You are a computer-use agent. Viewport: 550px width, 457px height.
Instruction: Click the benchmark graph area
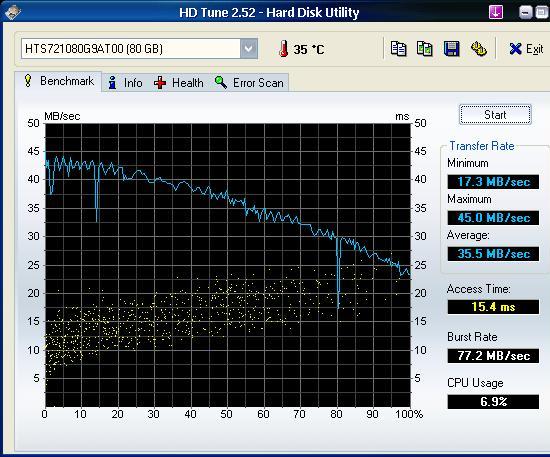(228, 265)
